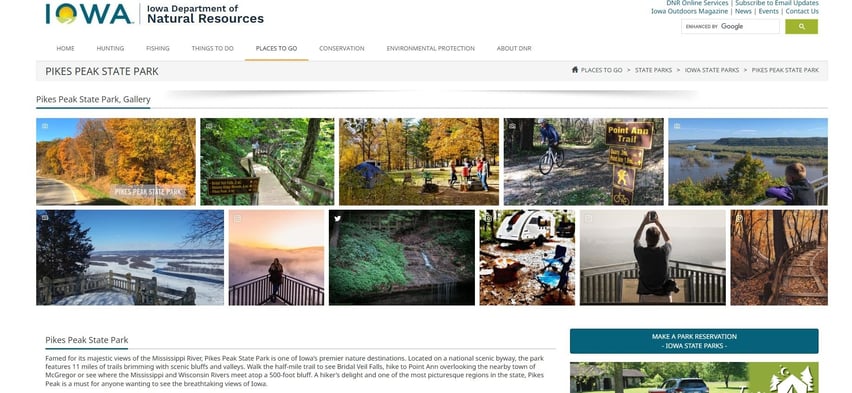
Task: Click the green search magnifier button
Action: coord(801,27)
